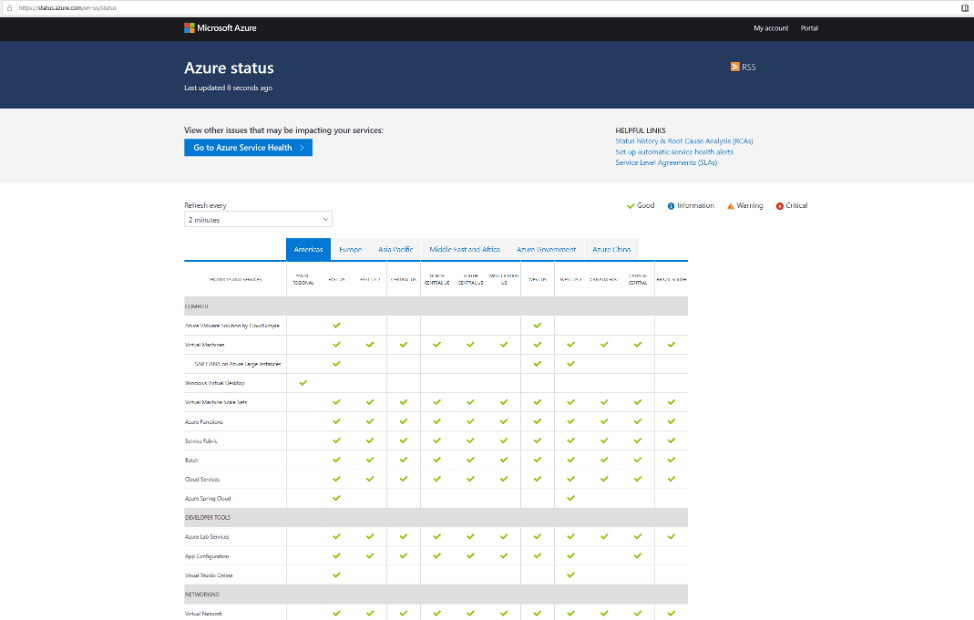Image resolution: width=974 pixels, height=620 pixels.
Task: Click Azure Spring Cloud East US checkmark
Action: [x=337, y=498]
